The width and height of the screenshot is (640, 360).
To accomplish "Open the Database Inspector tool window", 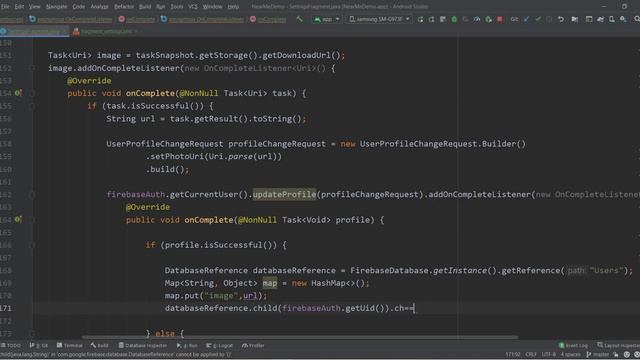I will 143,346.
